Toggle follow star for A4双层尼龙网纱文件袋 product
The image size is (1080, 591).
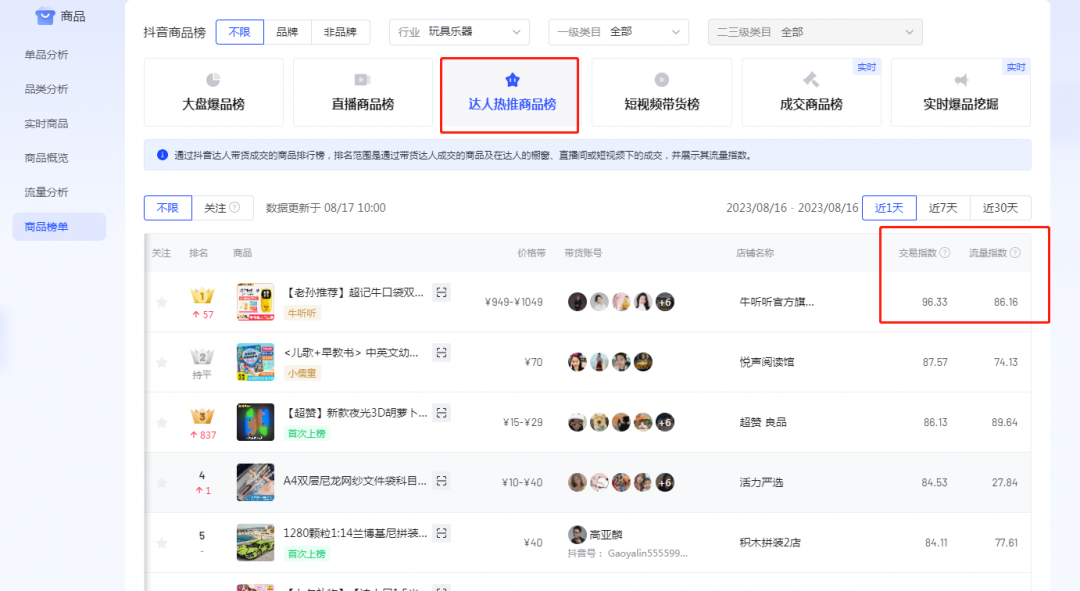click(x=162, y=482)
